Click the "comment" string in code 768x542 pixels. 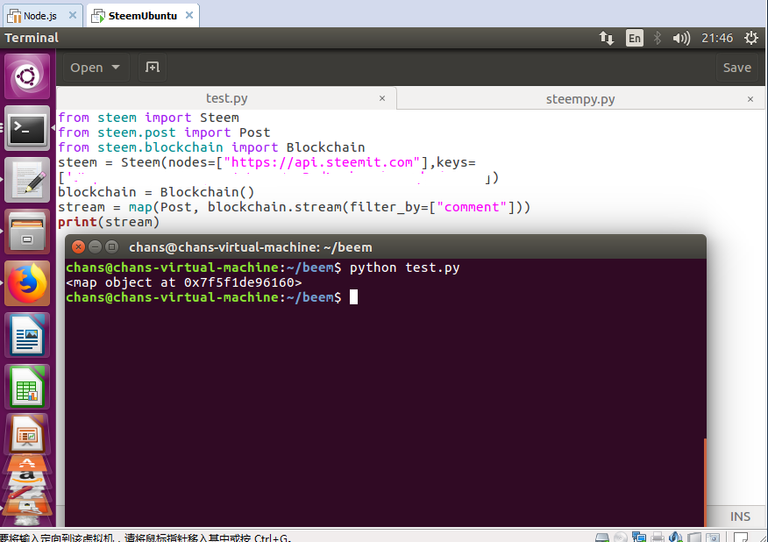[471, 207]
